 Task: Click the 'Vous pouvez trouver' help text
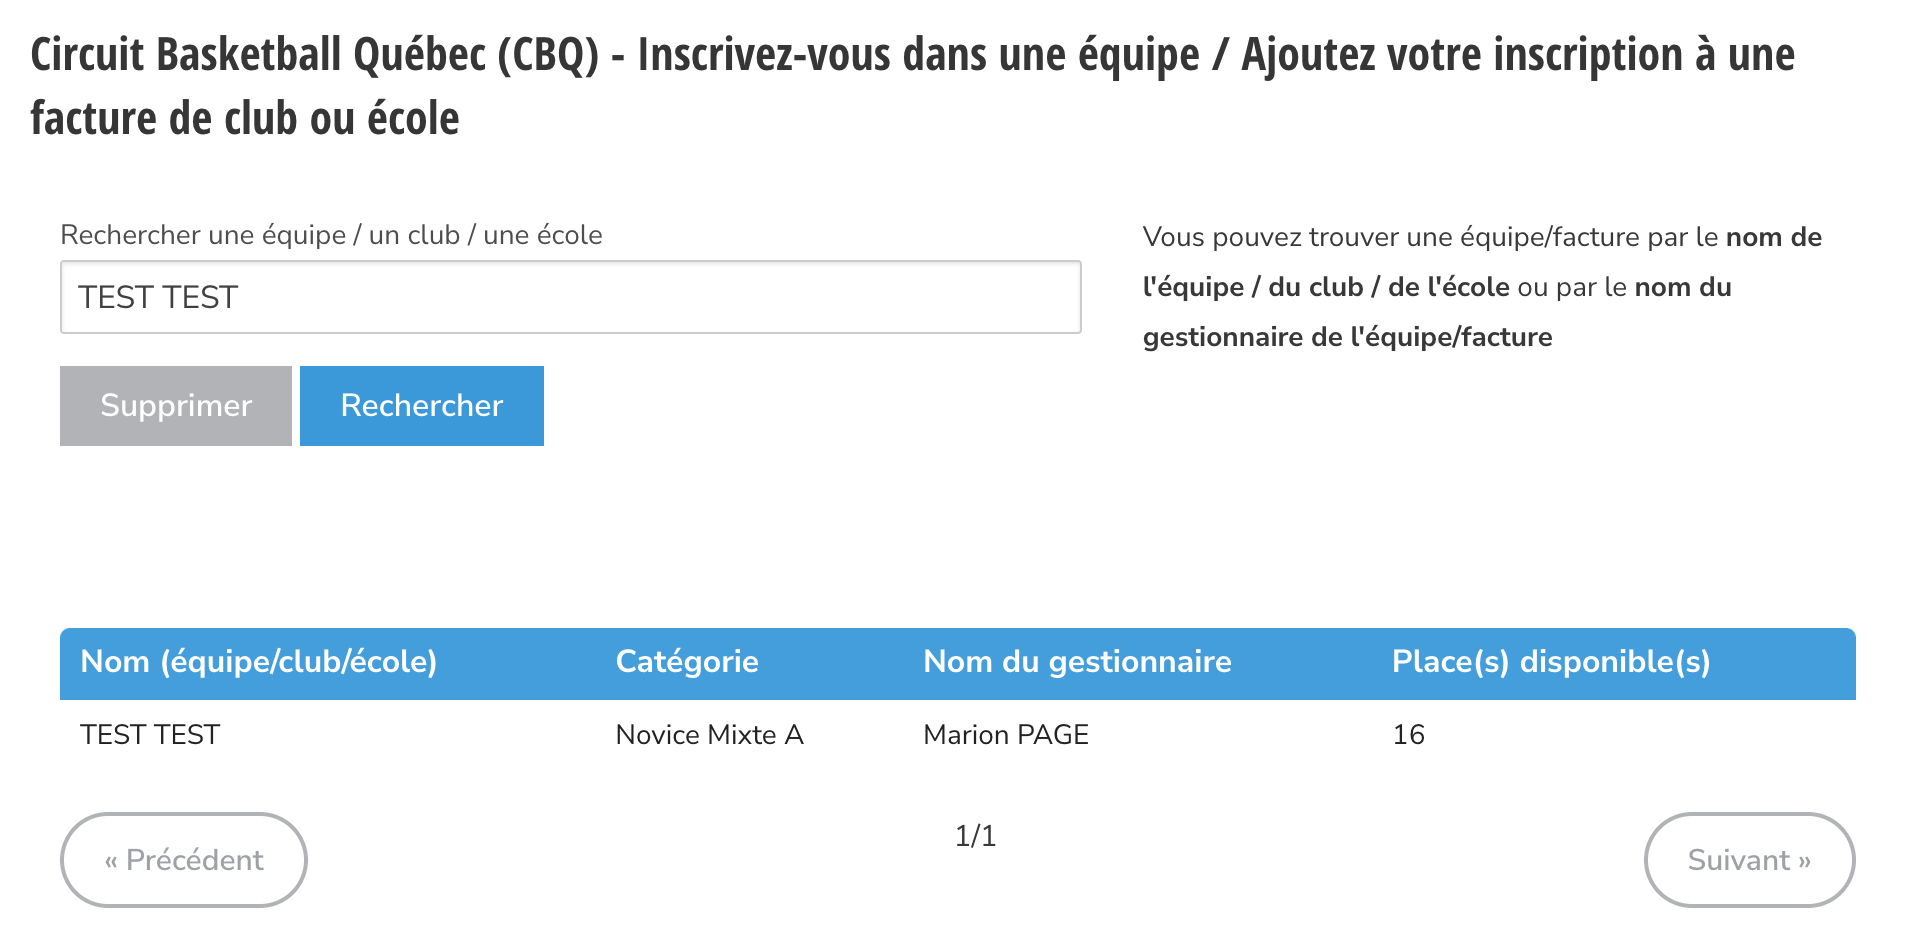[1431, 238]
